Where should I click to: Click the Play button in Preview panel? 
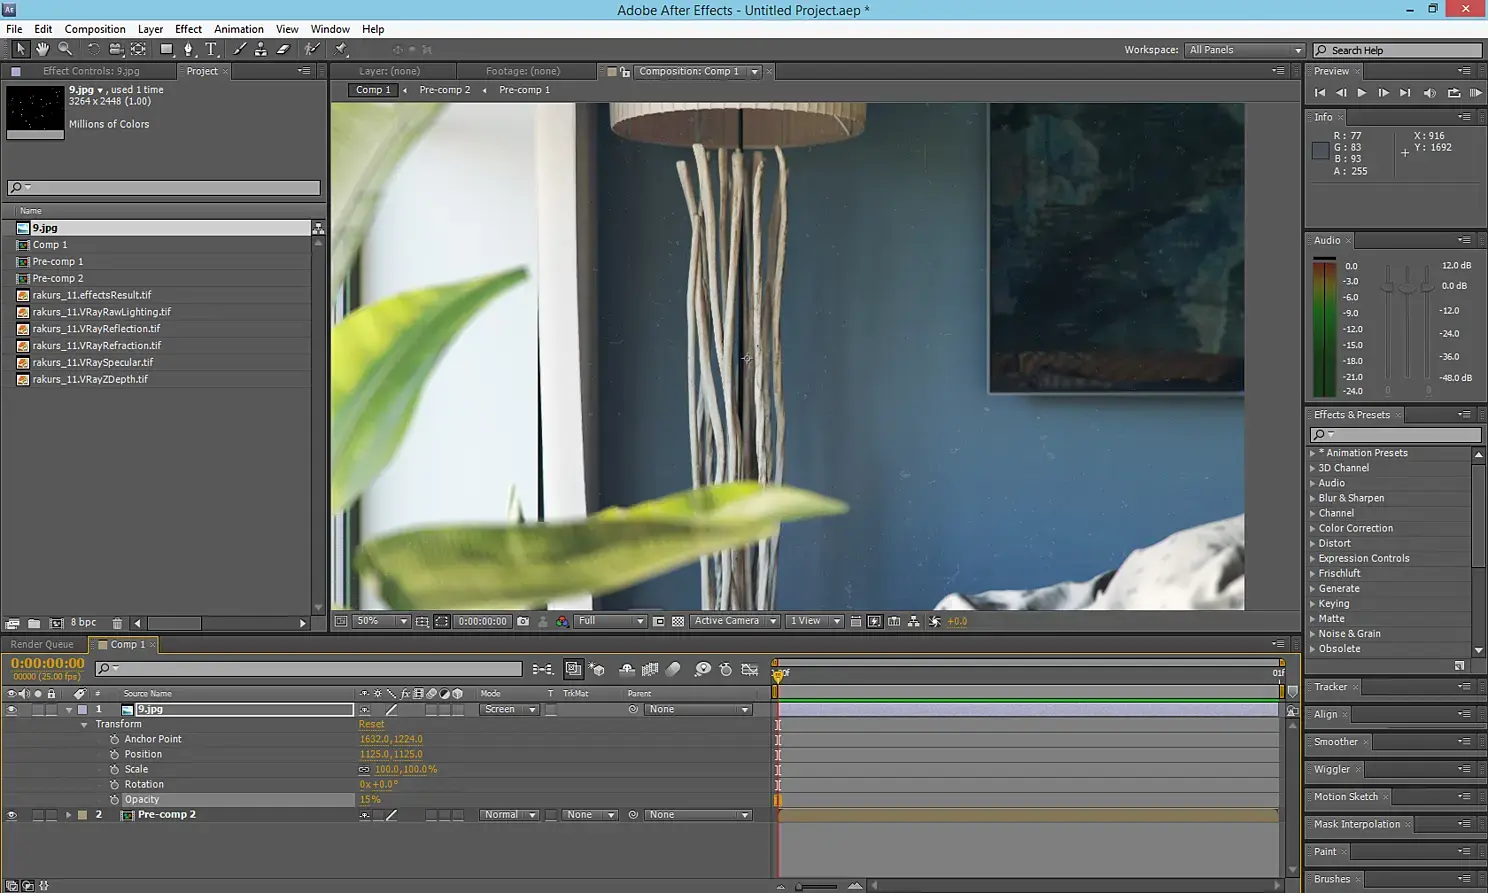1362,92
